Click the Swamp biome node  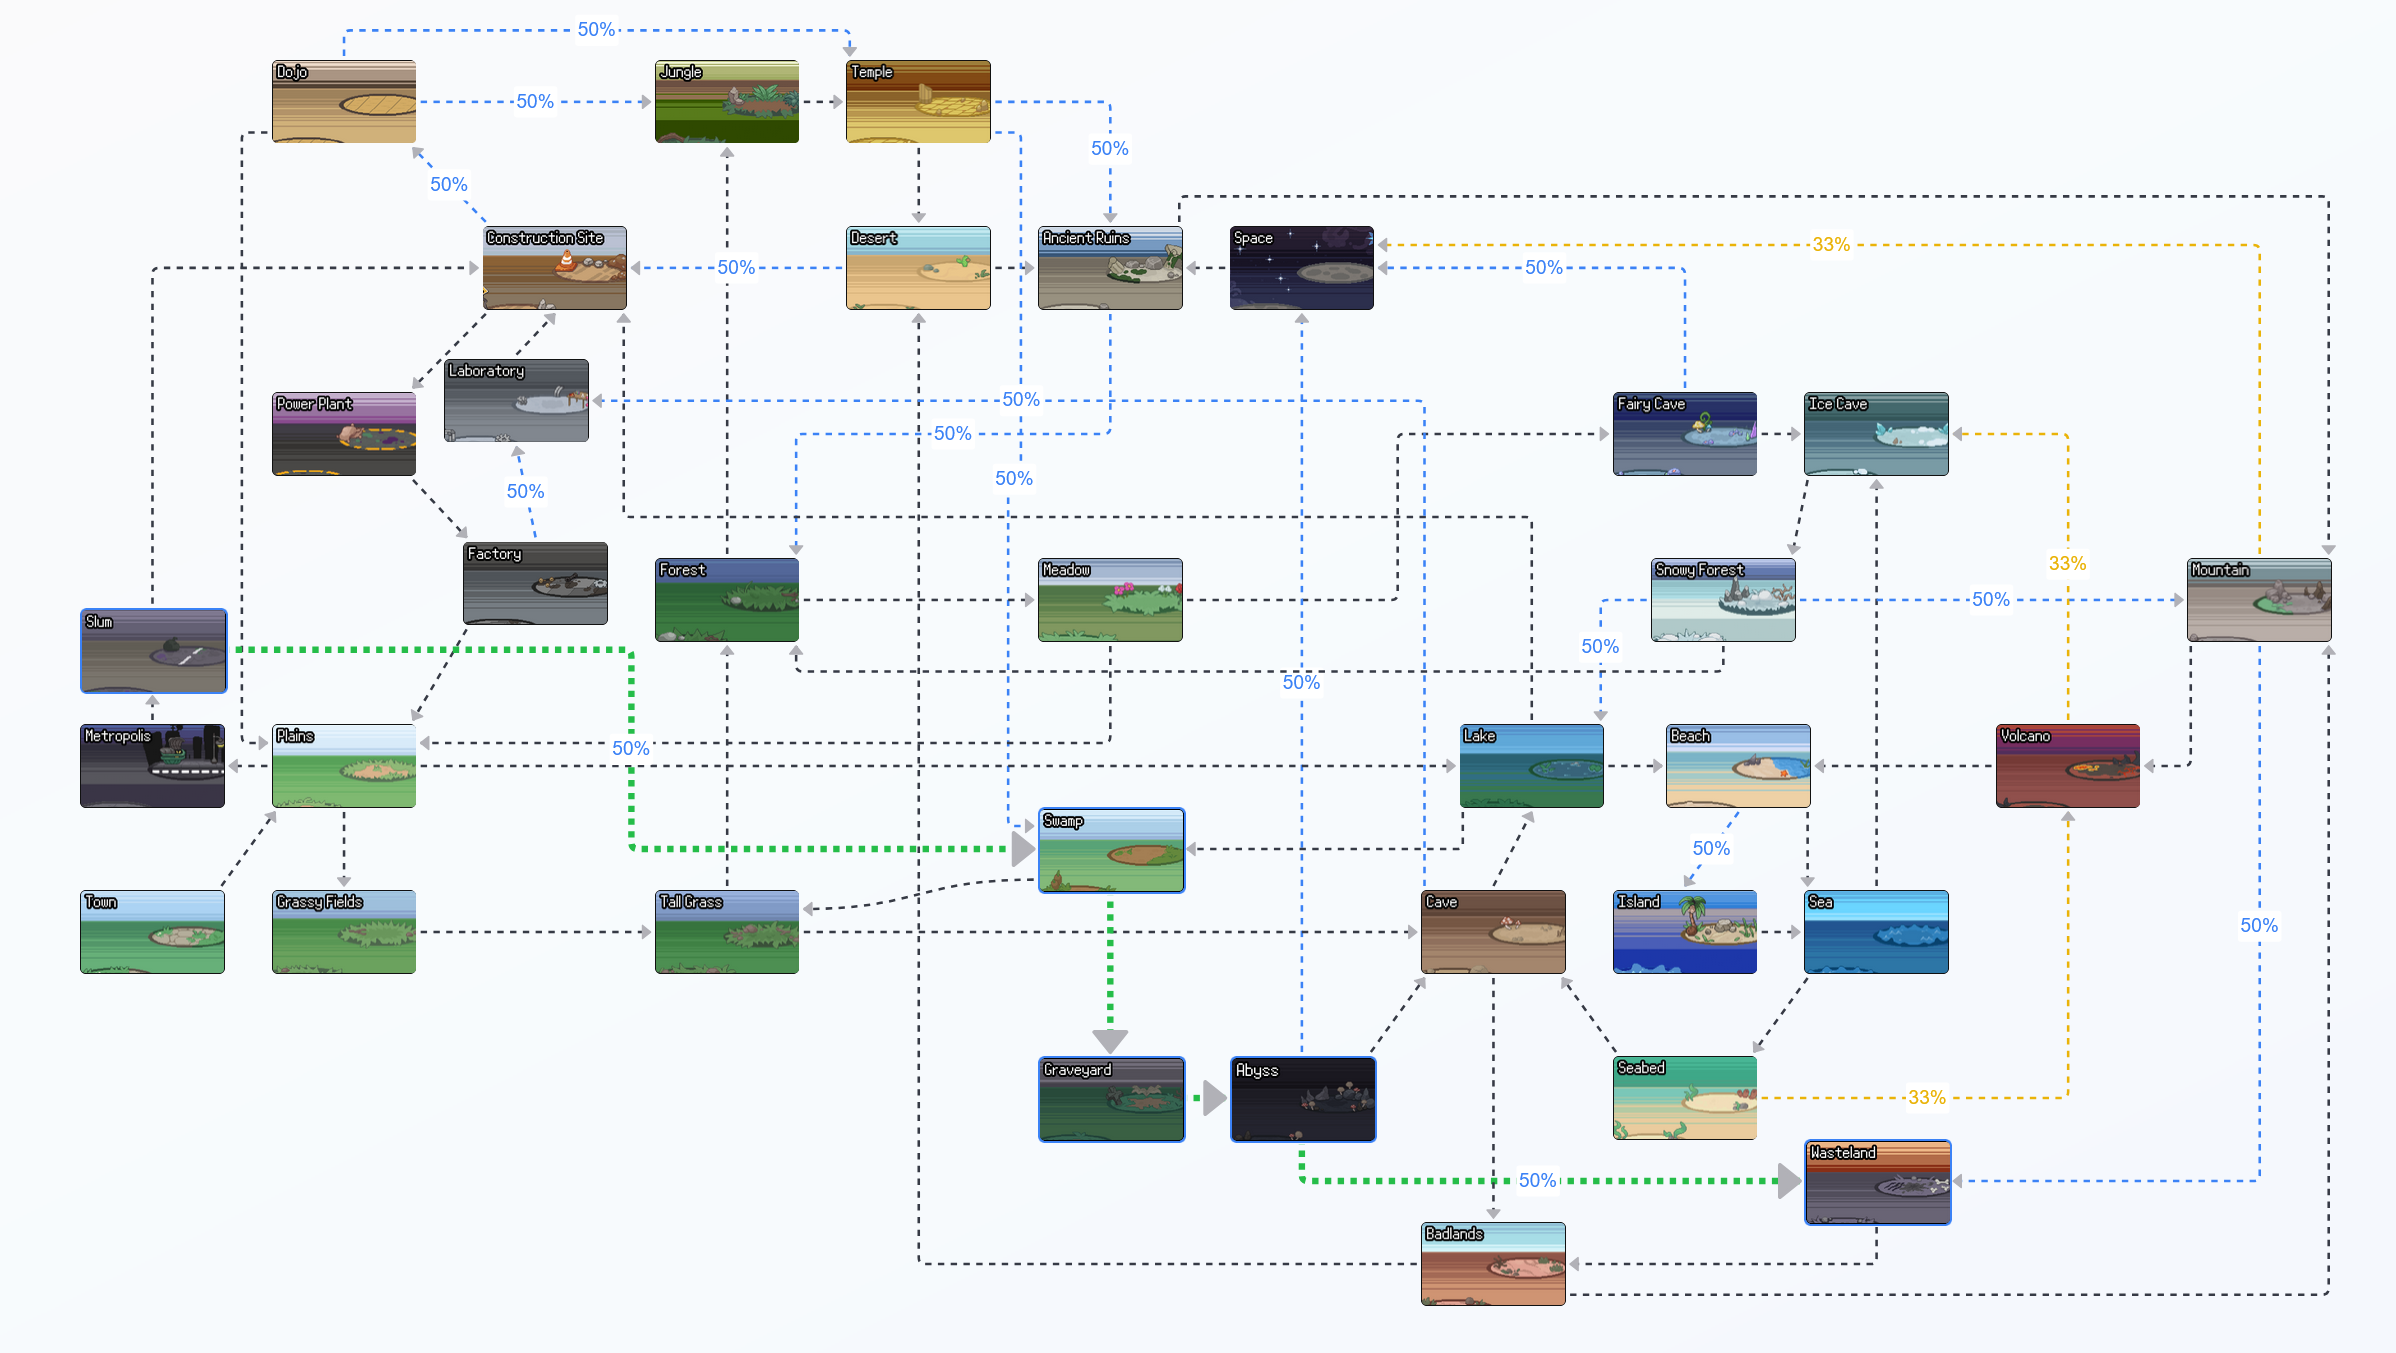[x=1110, y=850]
